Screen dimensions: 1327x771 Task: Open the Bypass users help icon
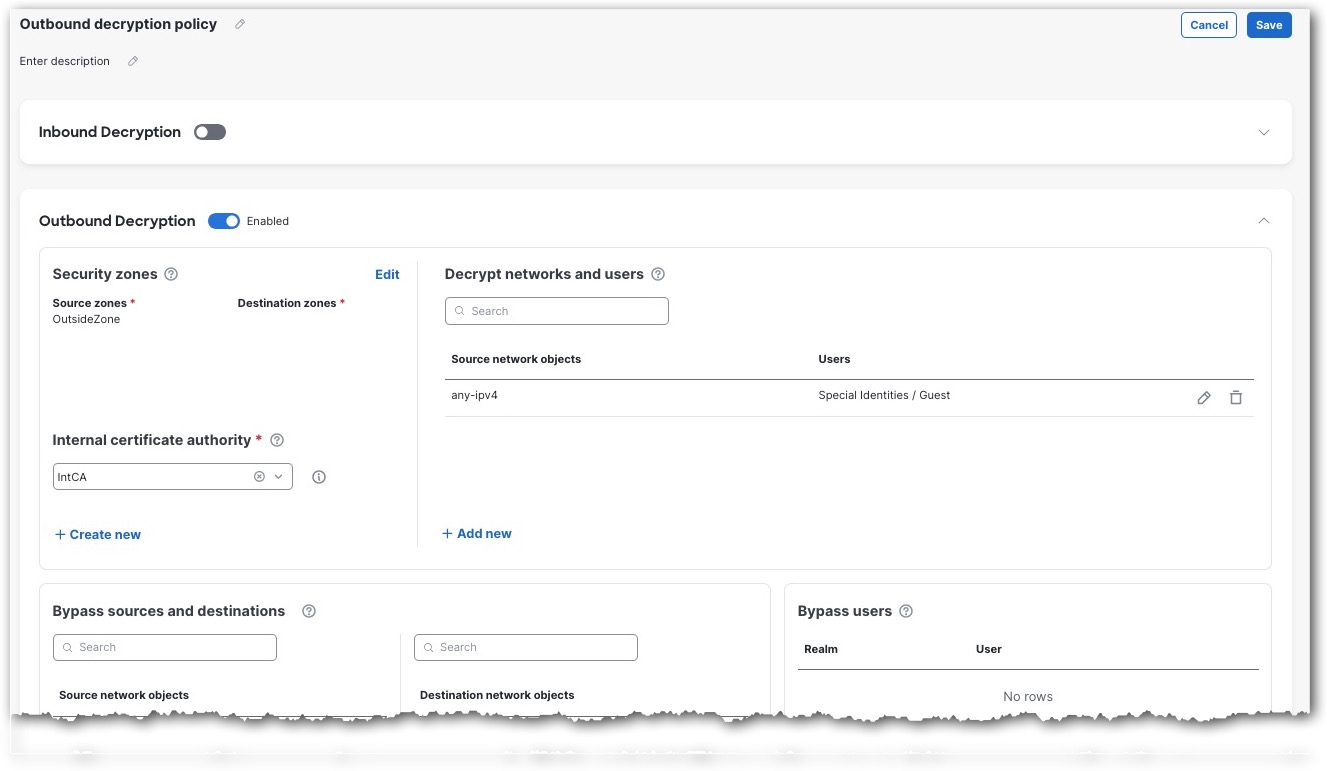[x=906, y=610]
